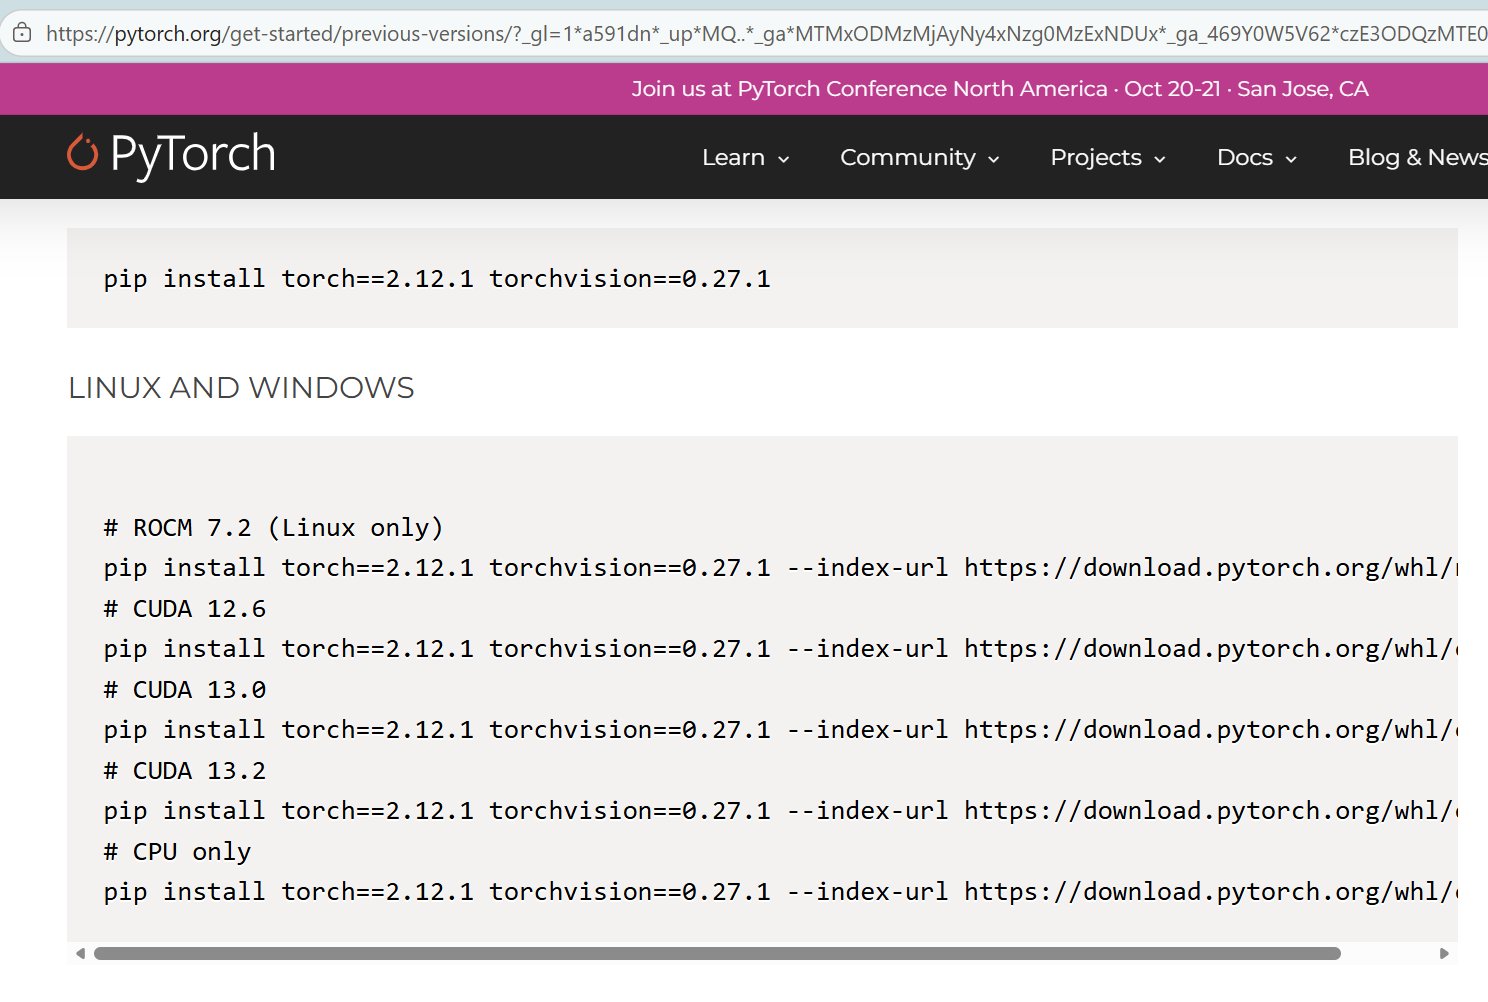Click the '# CUDA 13.2' comment line
This screenshot has height=1002, width=1488.
point(185,771)
